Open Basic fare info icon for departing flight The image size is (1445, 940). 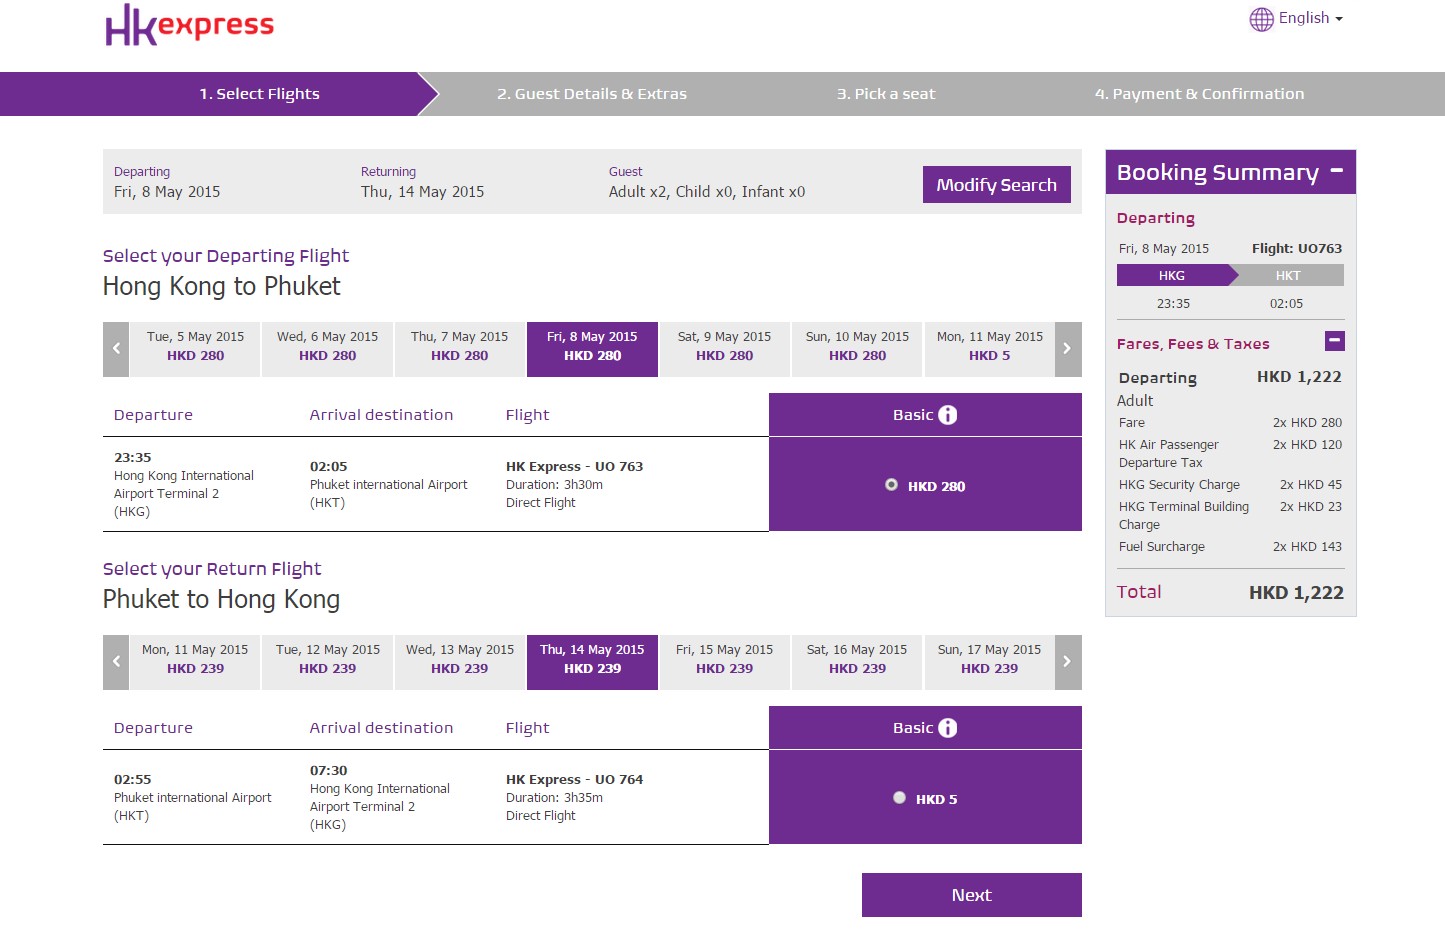(948, 415)
